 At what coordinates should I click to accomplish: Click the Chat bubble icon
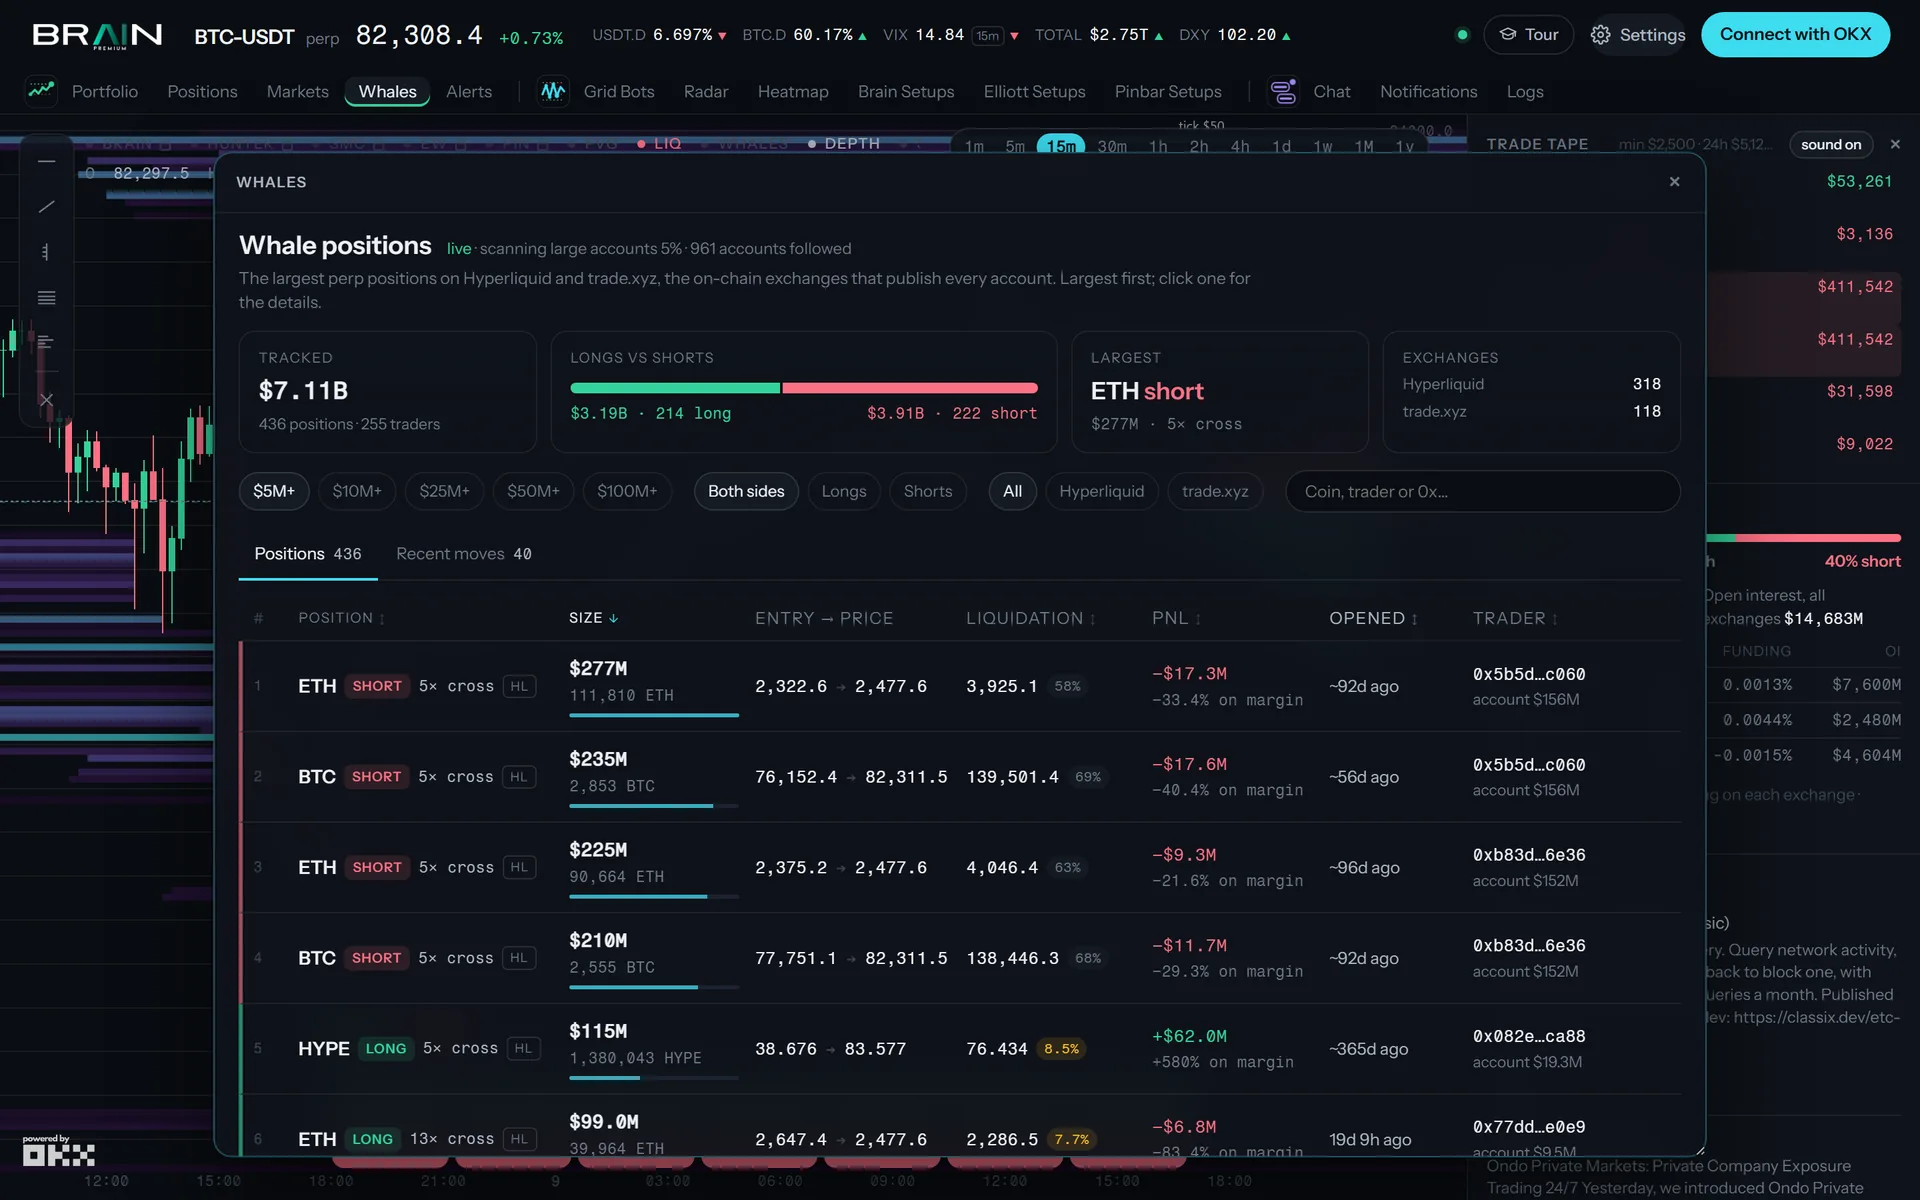click(x=1283, y=91)
